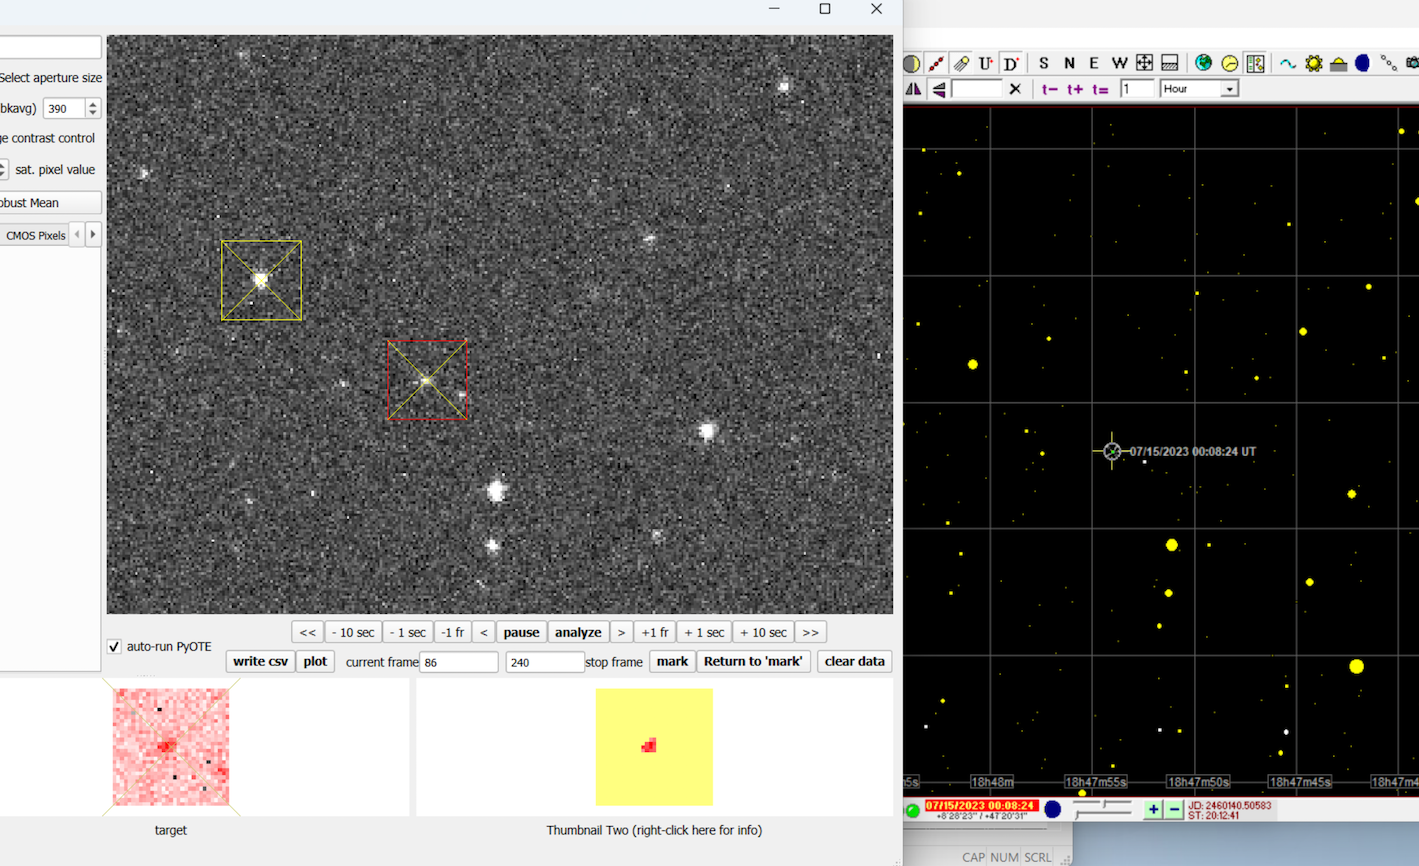This screenshot has width=1419, height=866.
Task: Click the t+ time step forward icon
Action: coord(1075,89)
